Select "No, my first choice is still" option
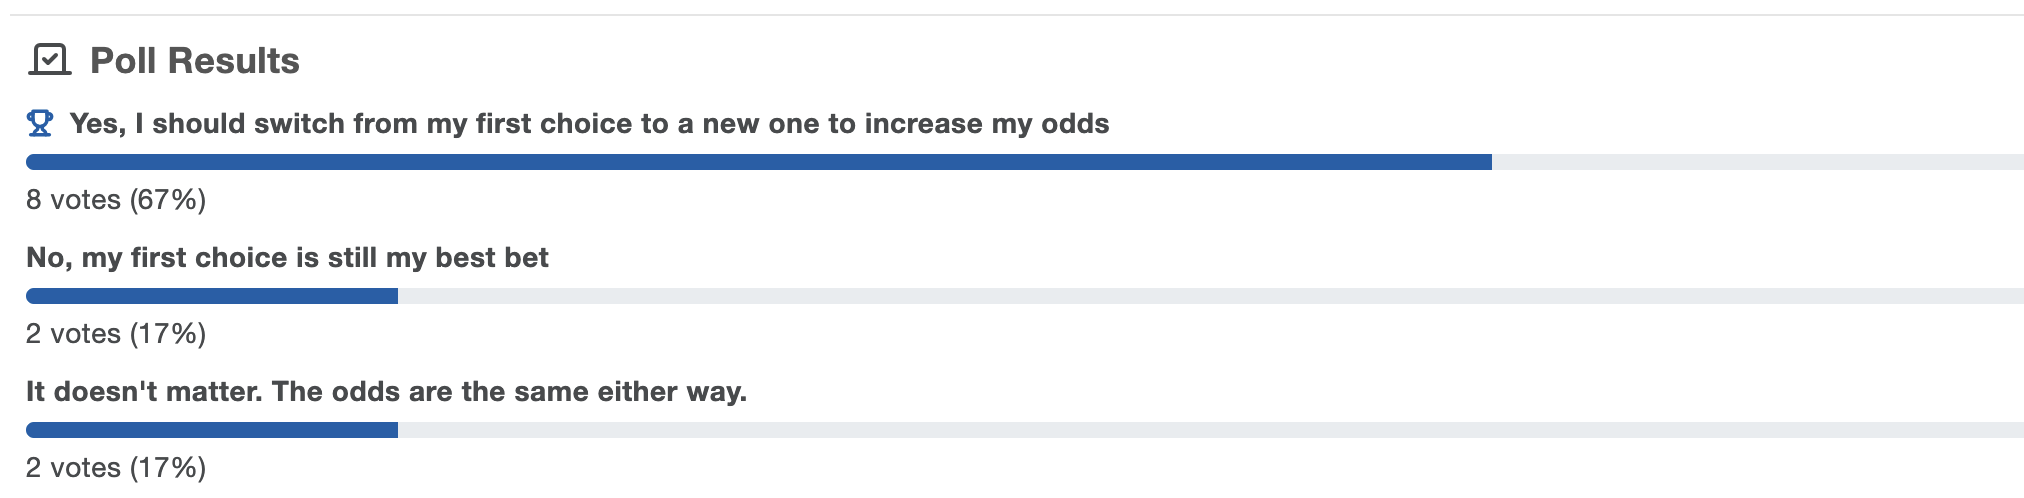The height and width of the screenshot is (498, 2024). pos(287,258)
